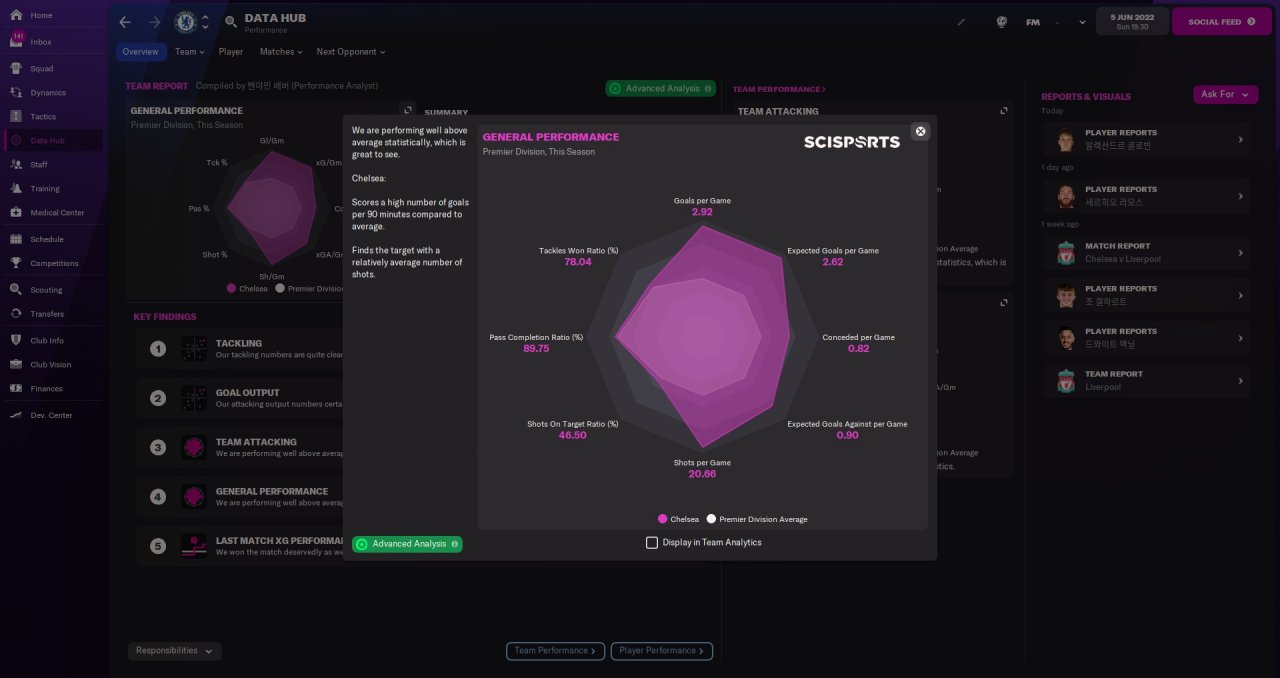This screenshot has width=1280, height=678.
Task: Click Advanced Analysis button in popup
Action: point(407,544)
